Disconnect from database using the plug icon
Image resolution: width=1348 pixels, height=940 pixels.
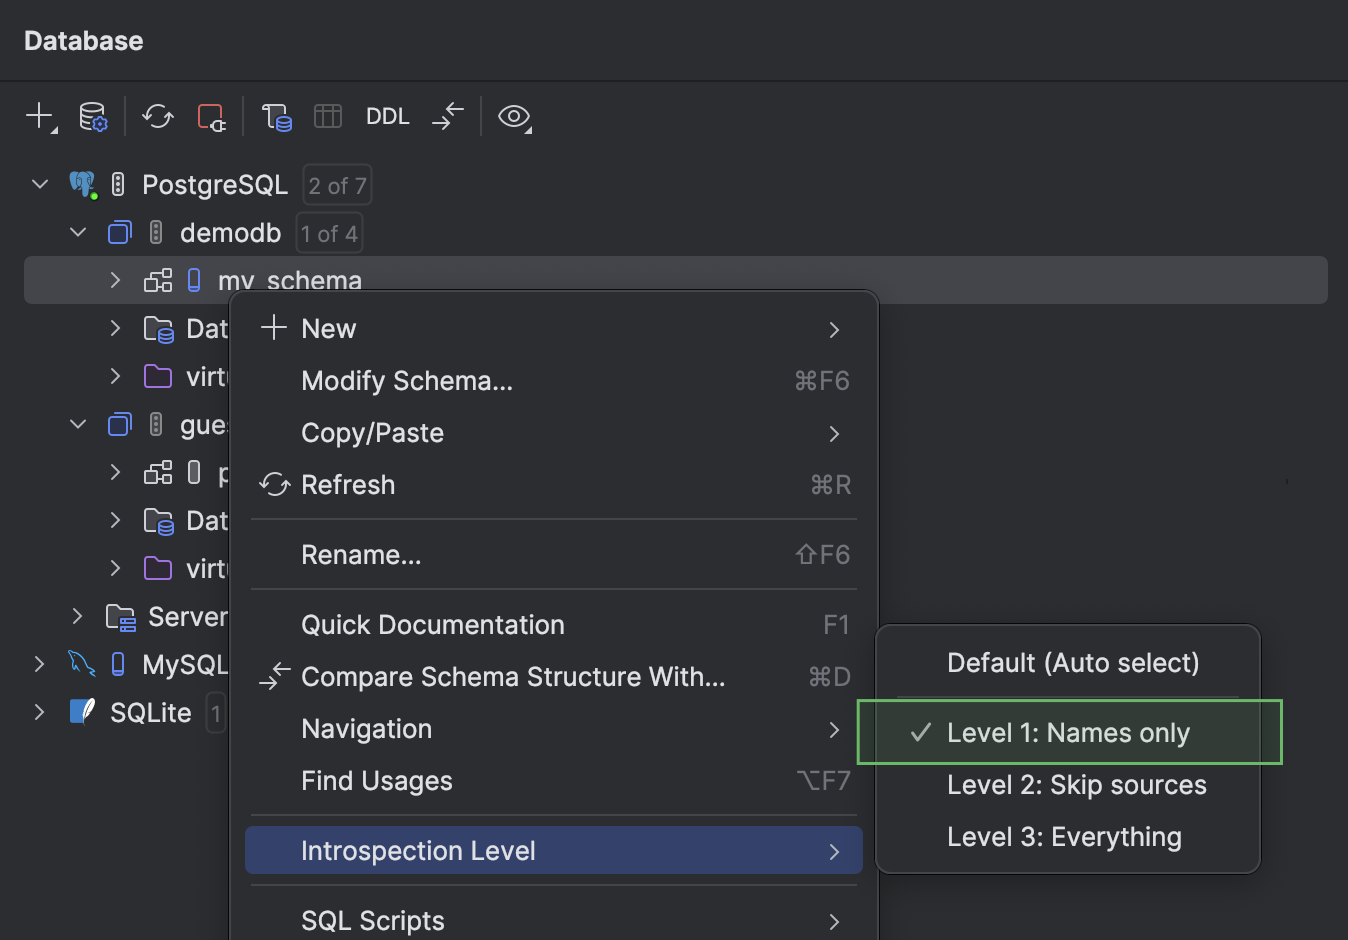tap(211, 116)
